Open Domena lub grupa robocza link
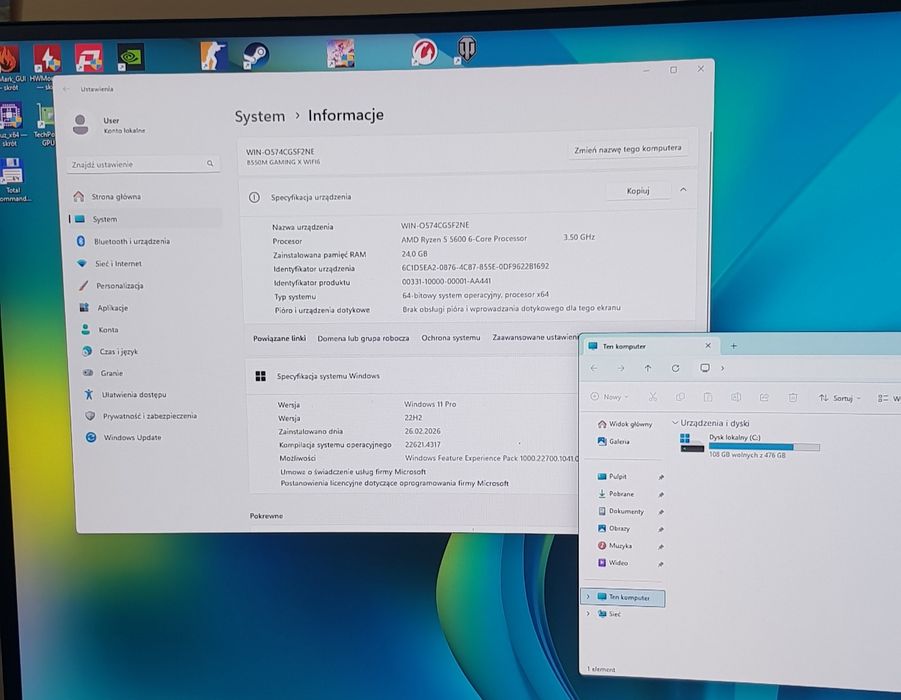 [363, 339]
